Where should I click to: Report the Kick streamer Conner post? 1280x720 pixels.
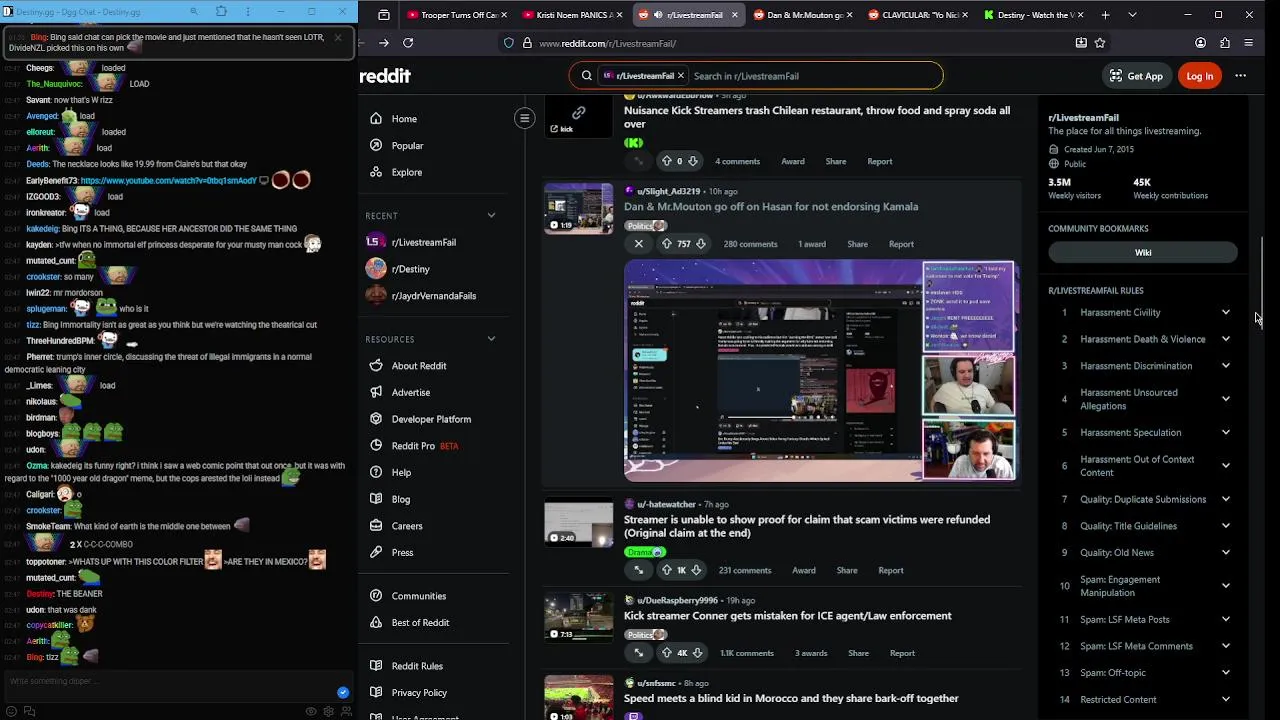click(x=902, y=653)
